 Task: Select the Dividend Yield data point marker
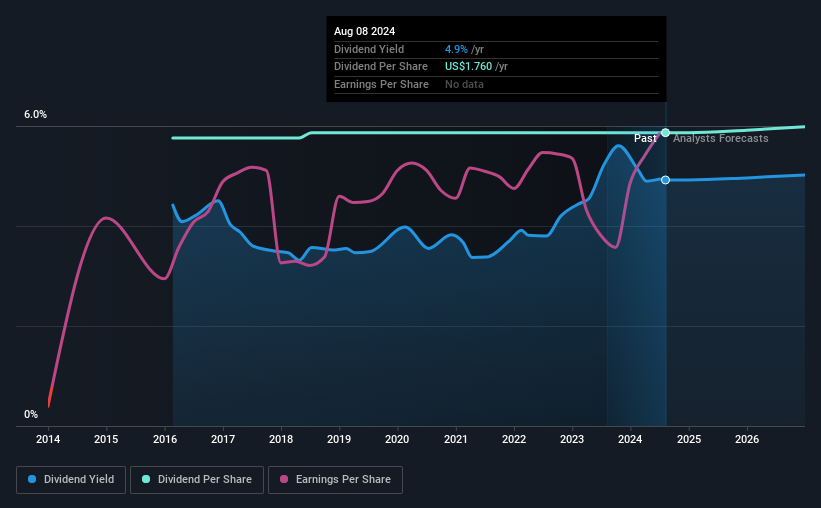665,180
